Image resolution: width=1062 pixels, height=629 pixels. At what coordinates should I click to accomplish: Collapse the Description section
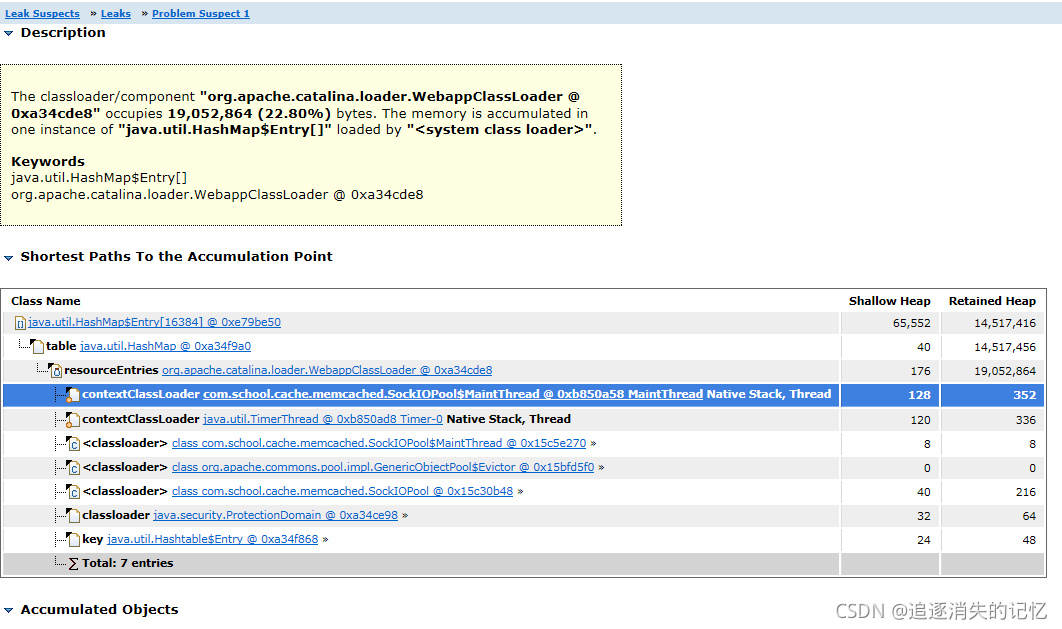click(x=8, y=33)
